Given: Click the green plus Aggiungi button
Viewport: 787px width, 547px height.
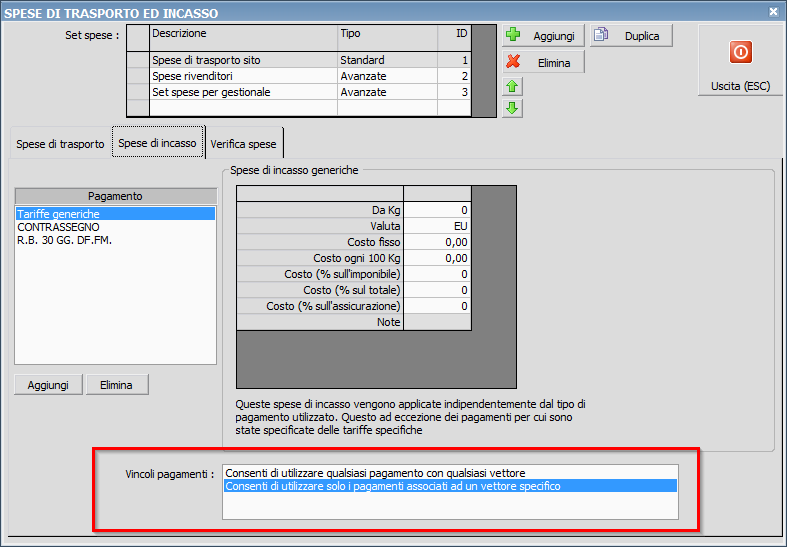Looking at the screenshot, I should [x=543, y=36].
